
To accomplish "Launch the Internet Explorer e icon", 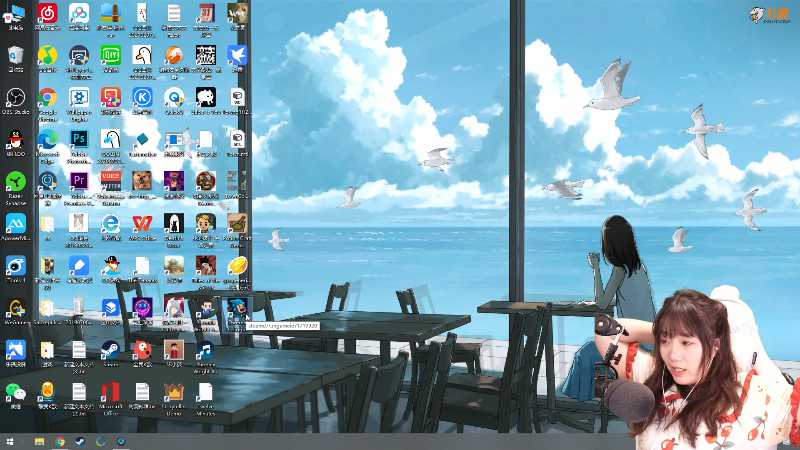I will click(111, 223).
